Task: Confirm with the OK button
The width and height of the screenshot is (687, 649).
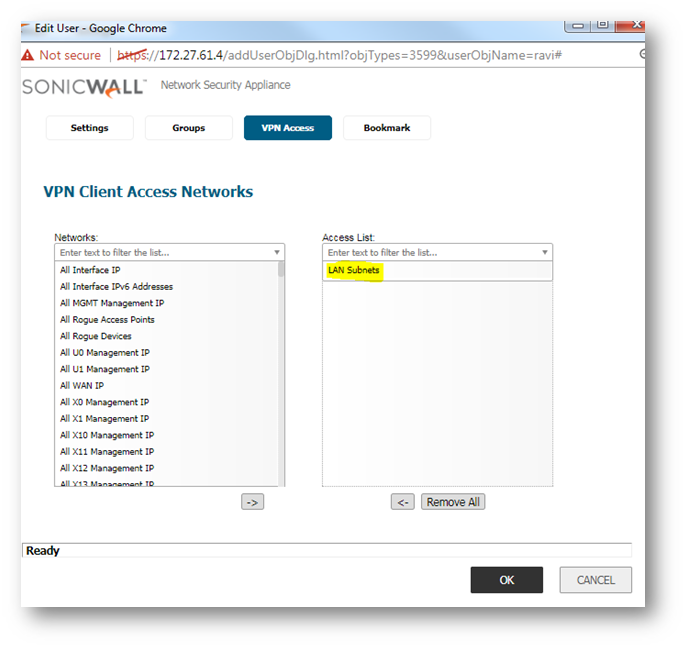Action: (506, 580)
